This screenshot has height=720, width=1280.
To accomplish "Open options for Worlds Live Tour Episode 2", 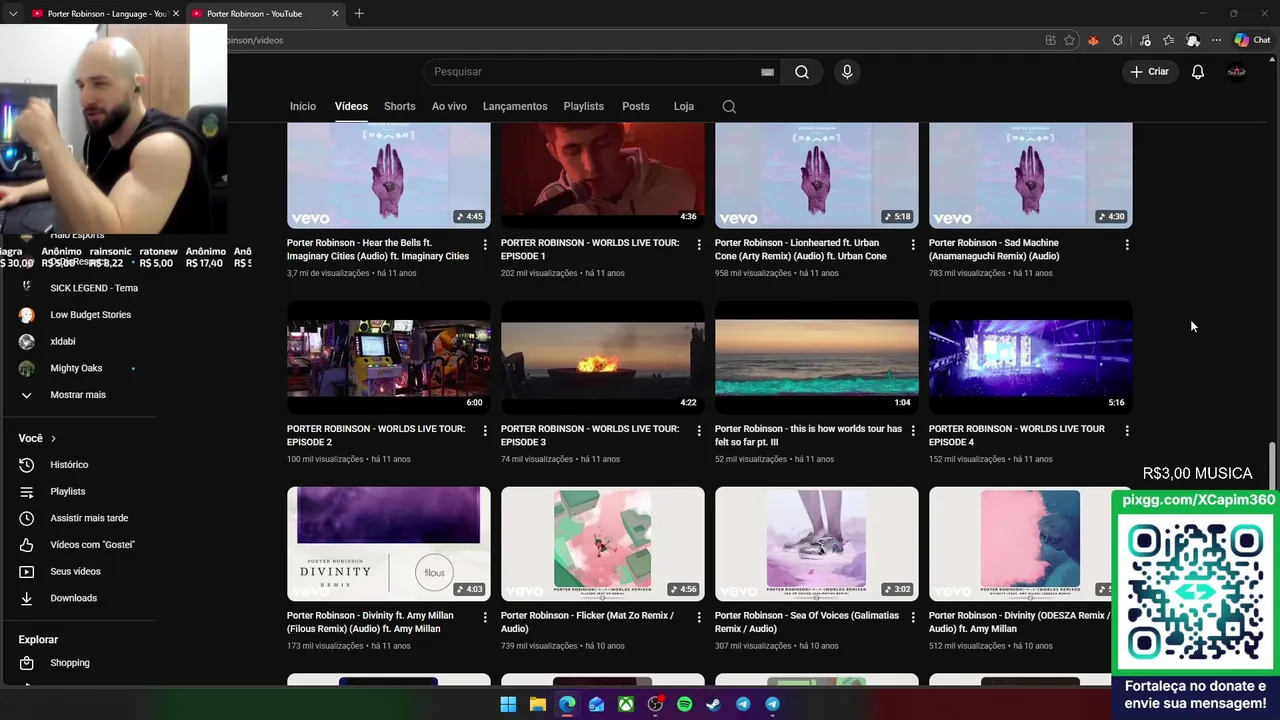I will point(485,430).
